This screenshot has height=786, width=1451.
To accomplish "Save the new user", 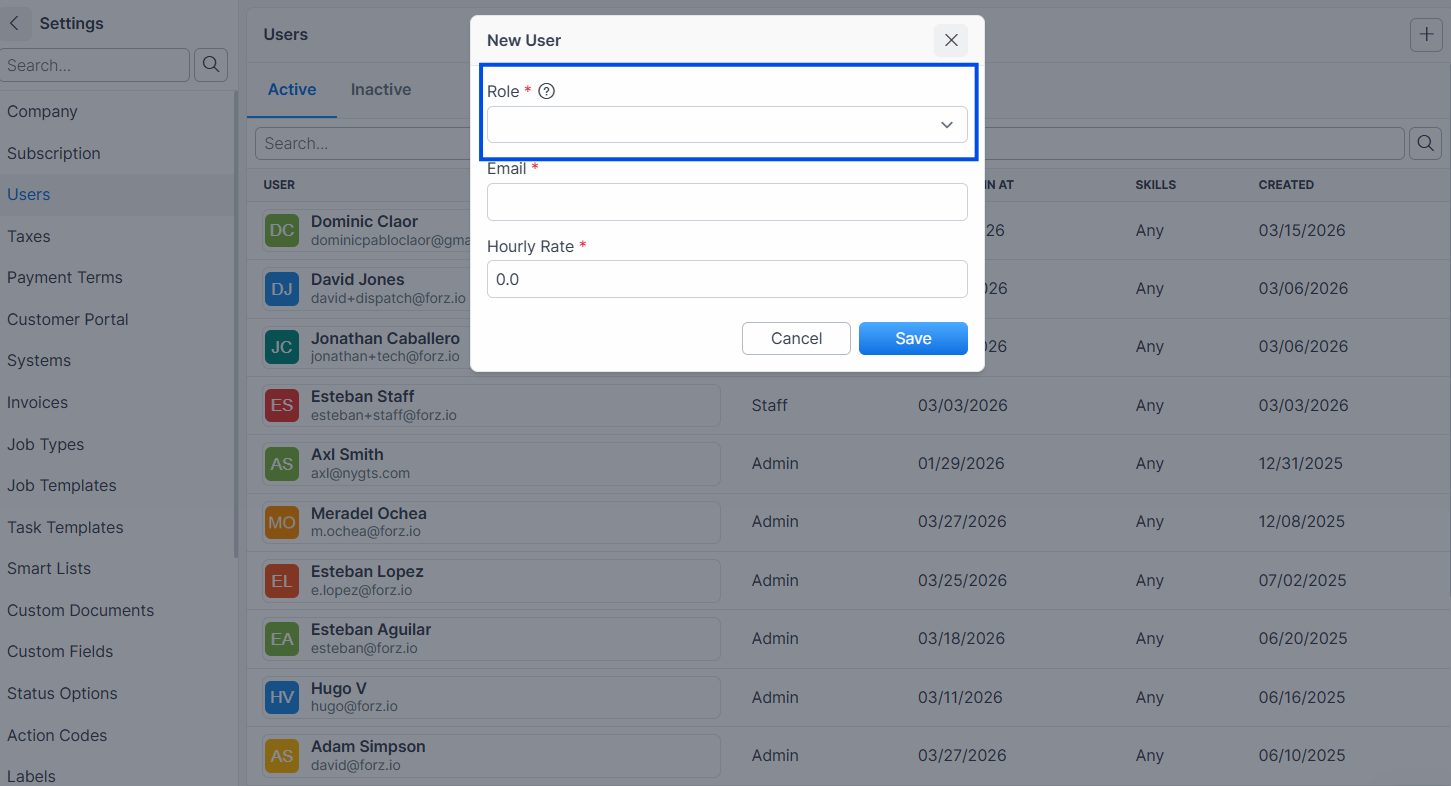I will (913, 338).
